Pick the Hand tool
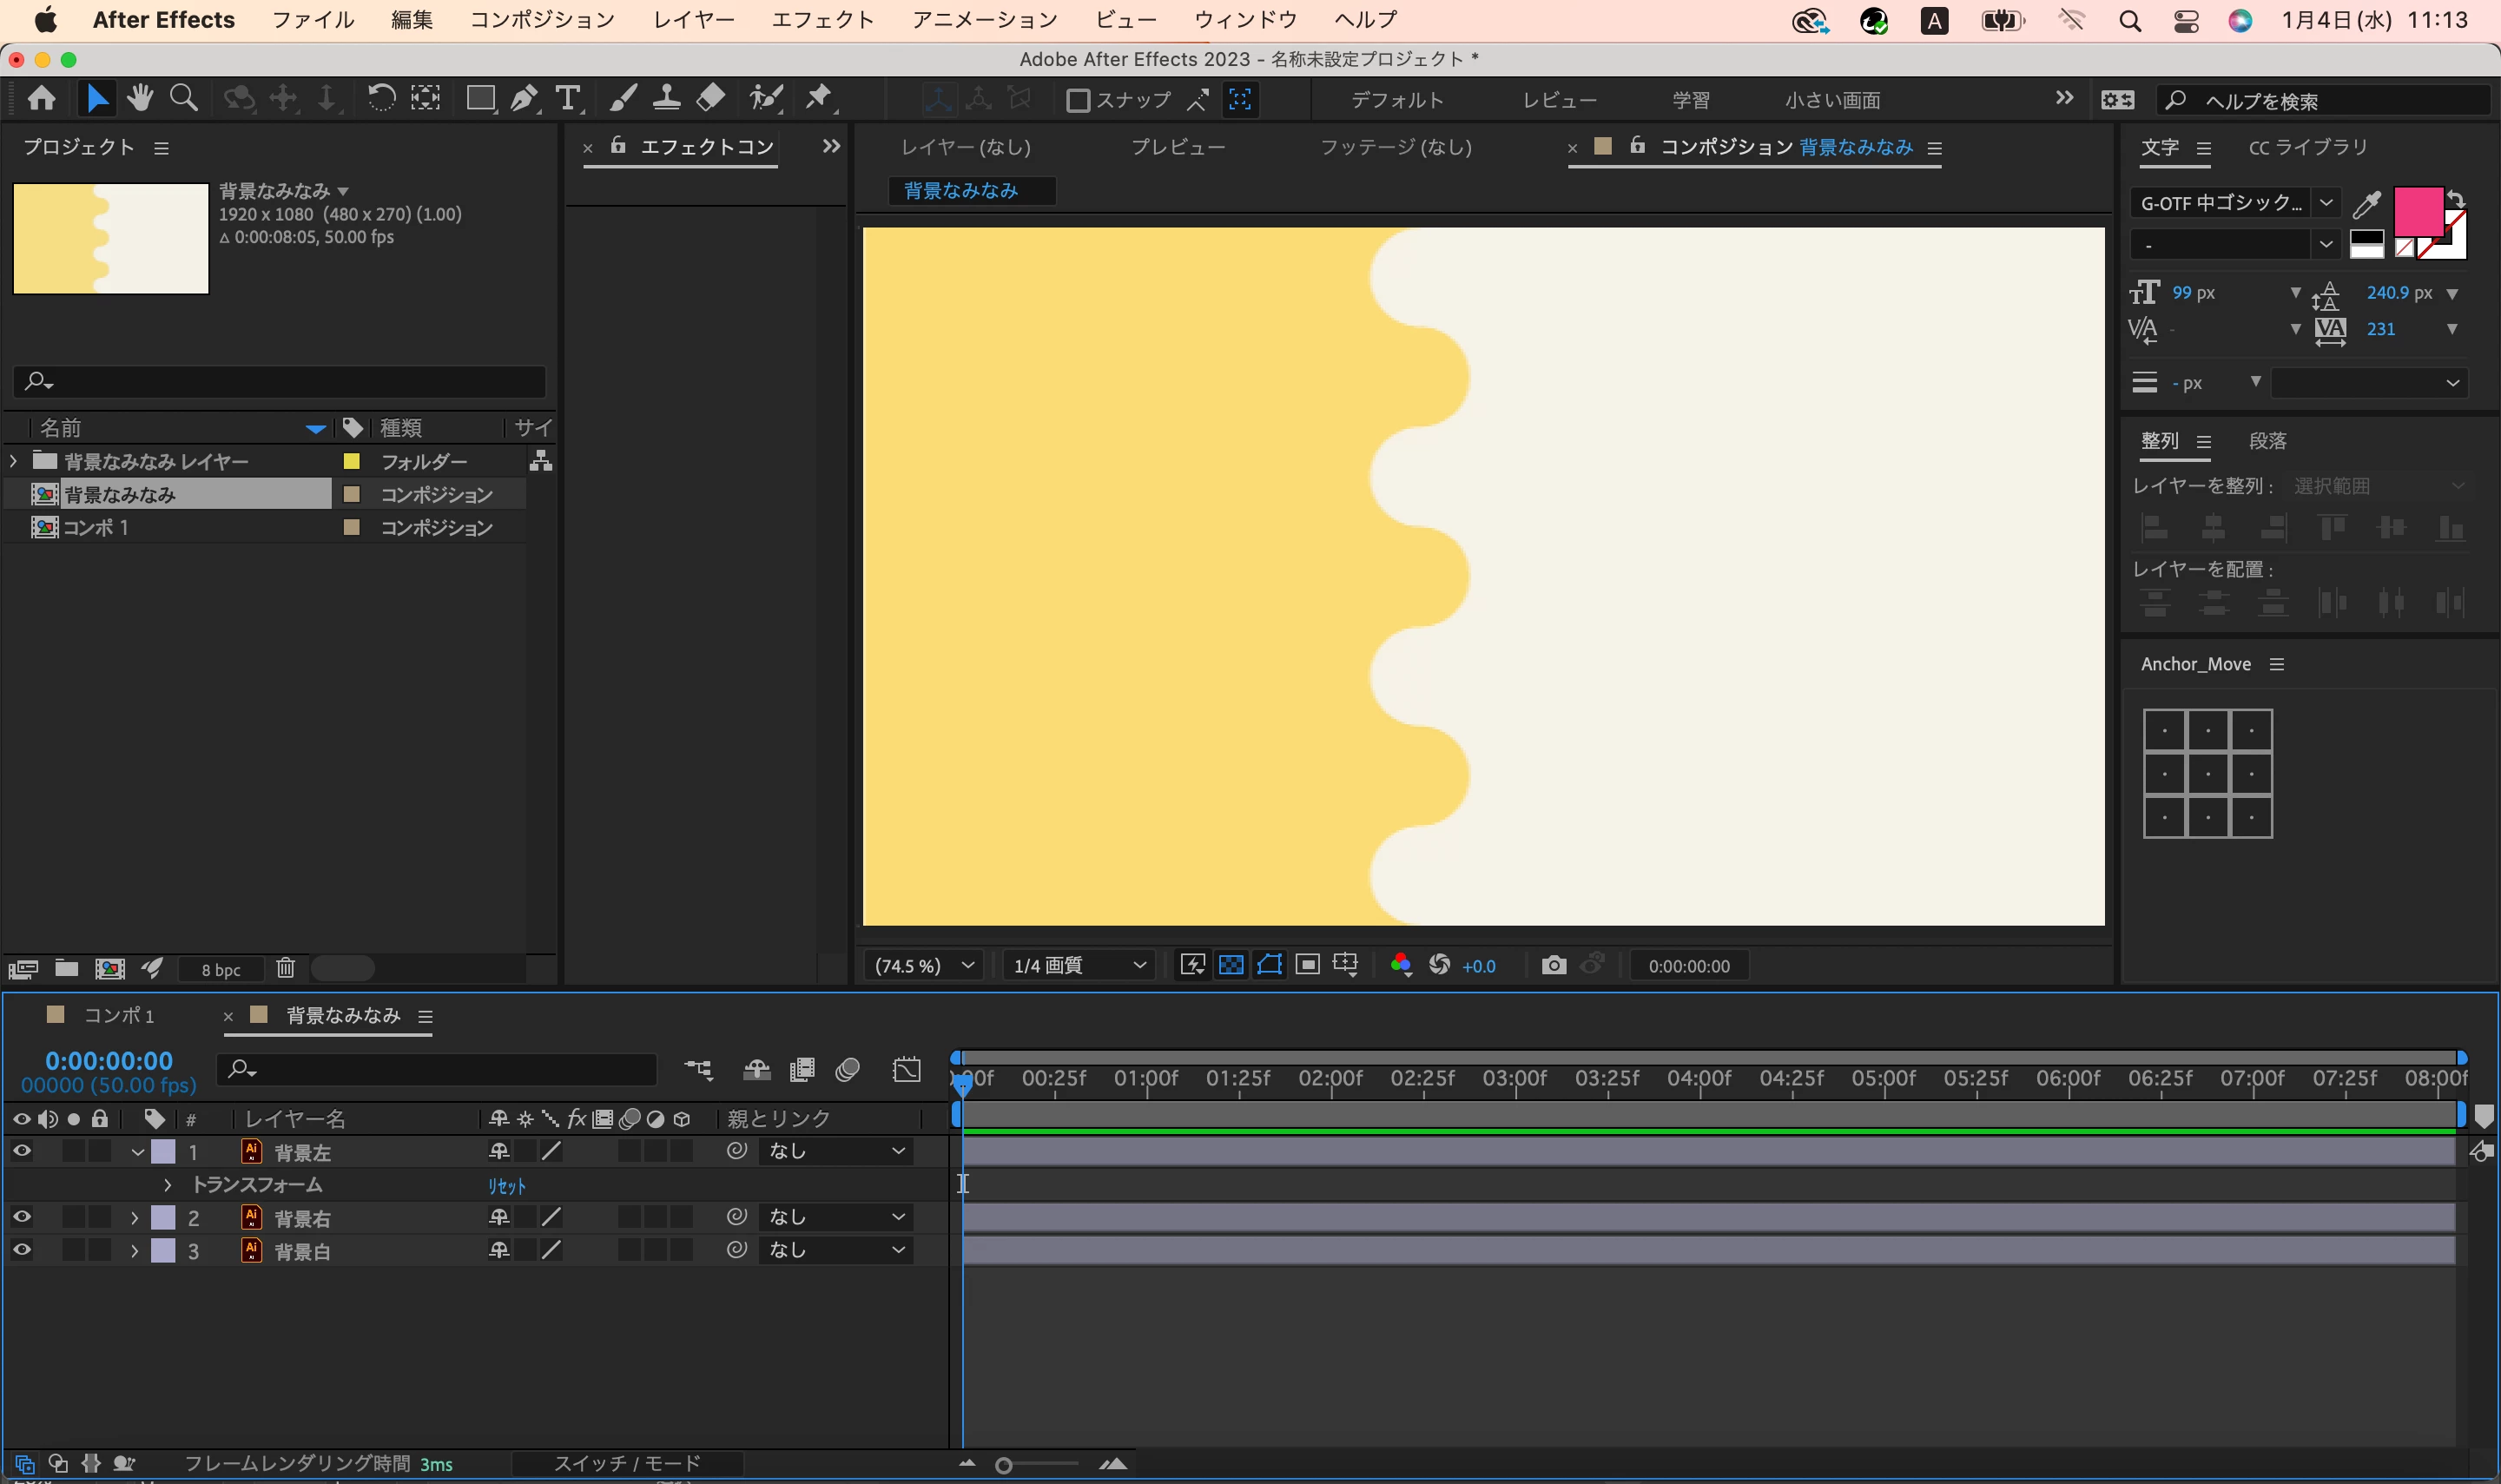 coord(140,98)
